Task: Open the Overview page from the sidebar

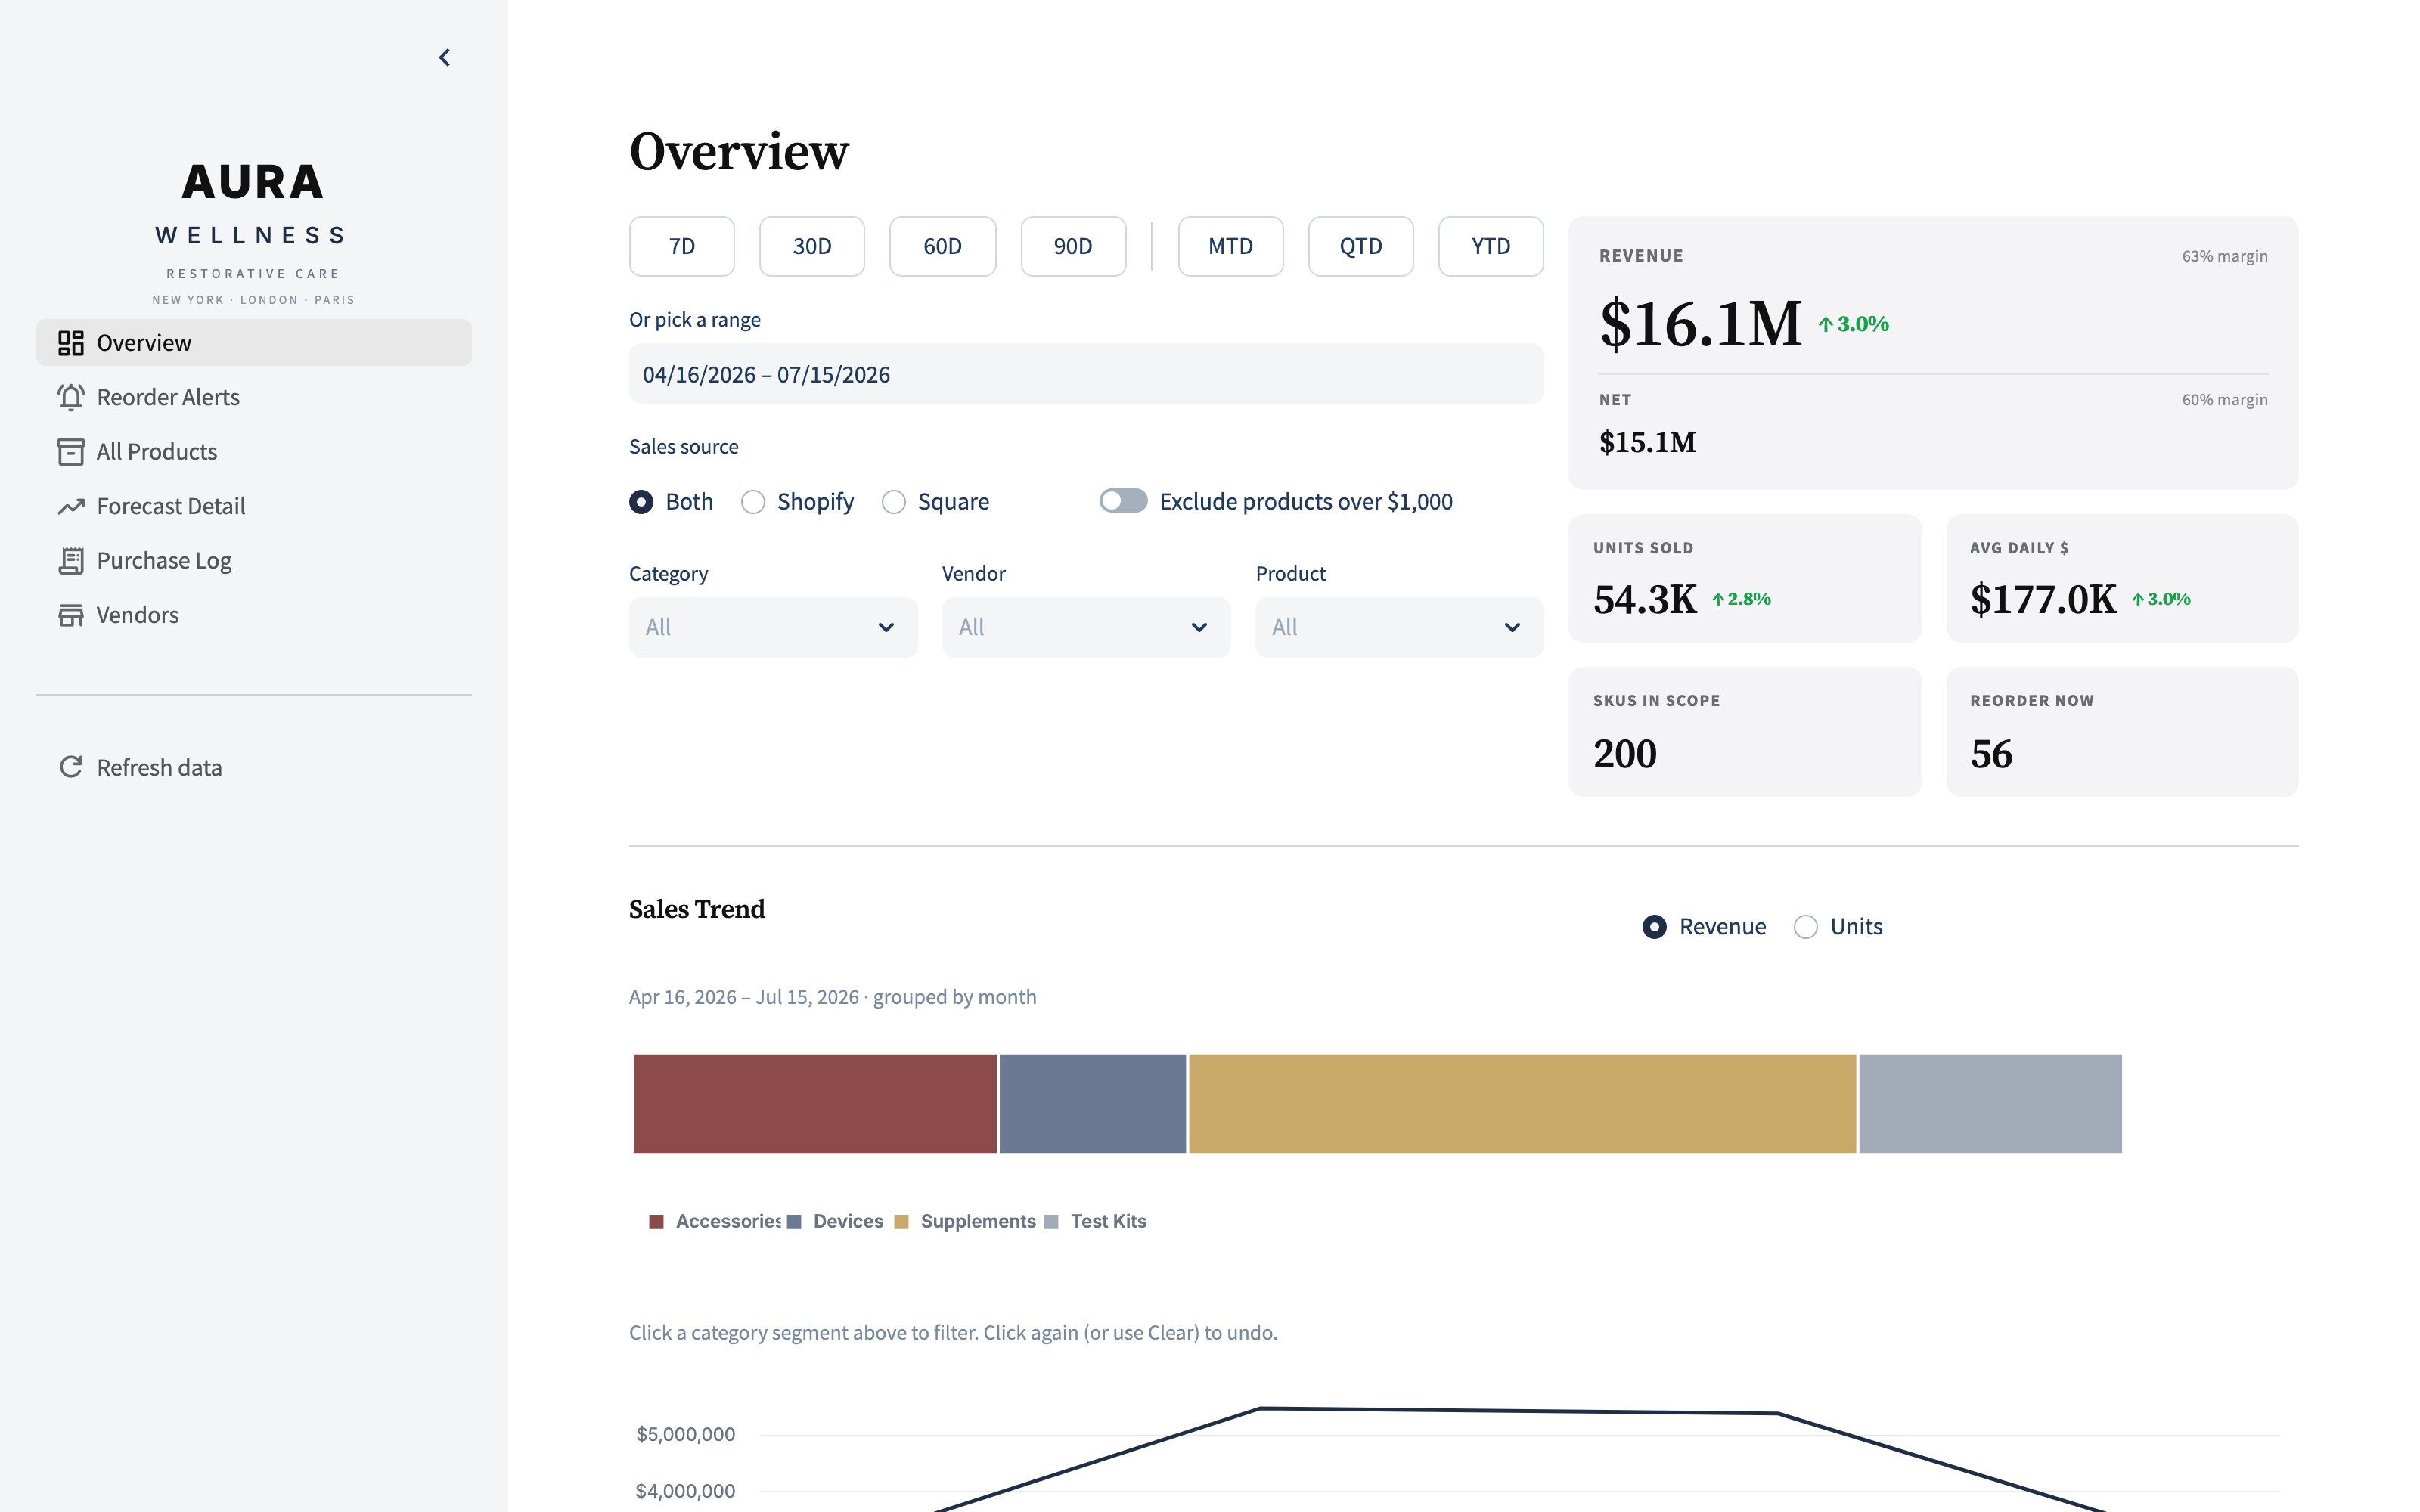Action: [x=254, y=343]
